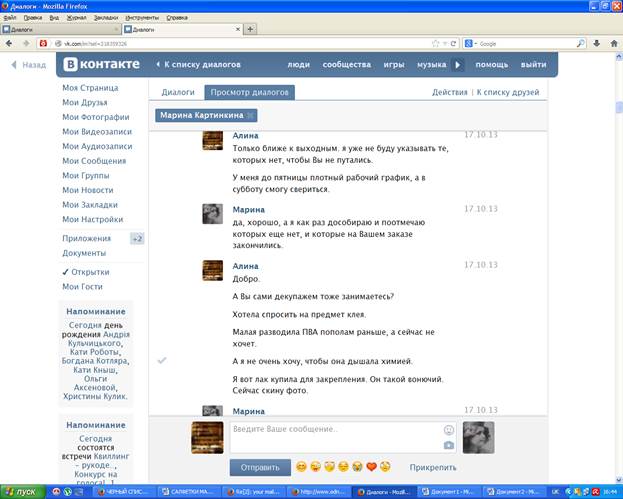Click the camera attach photo icon
This screenshot has height=499, width=623.
[449, 445]
